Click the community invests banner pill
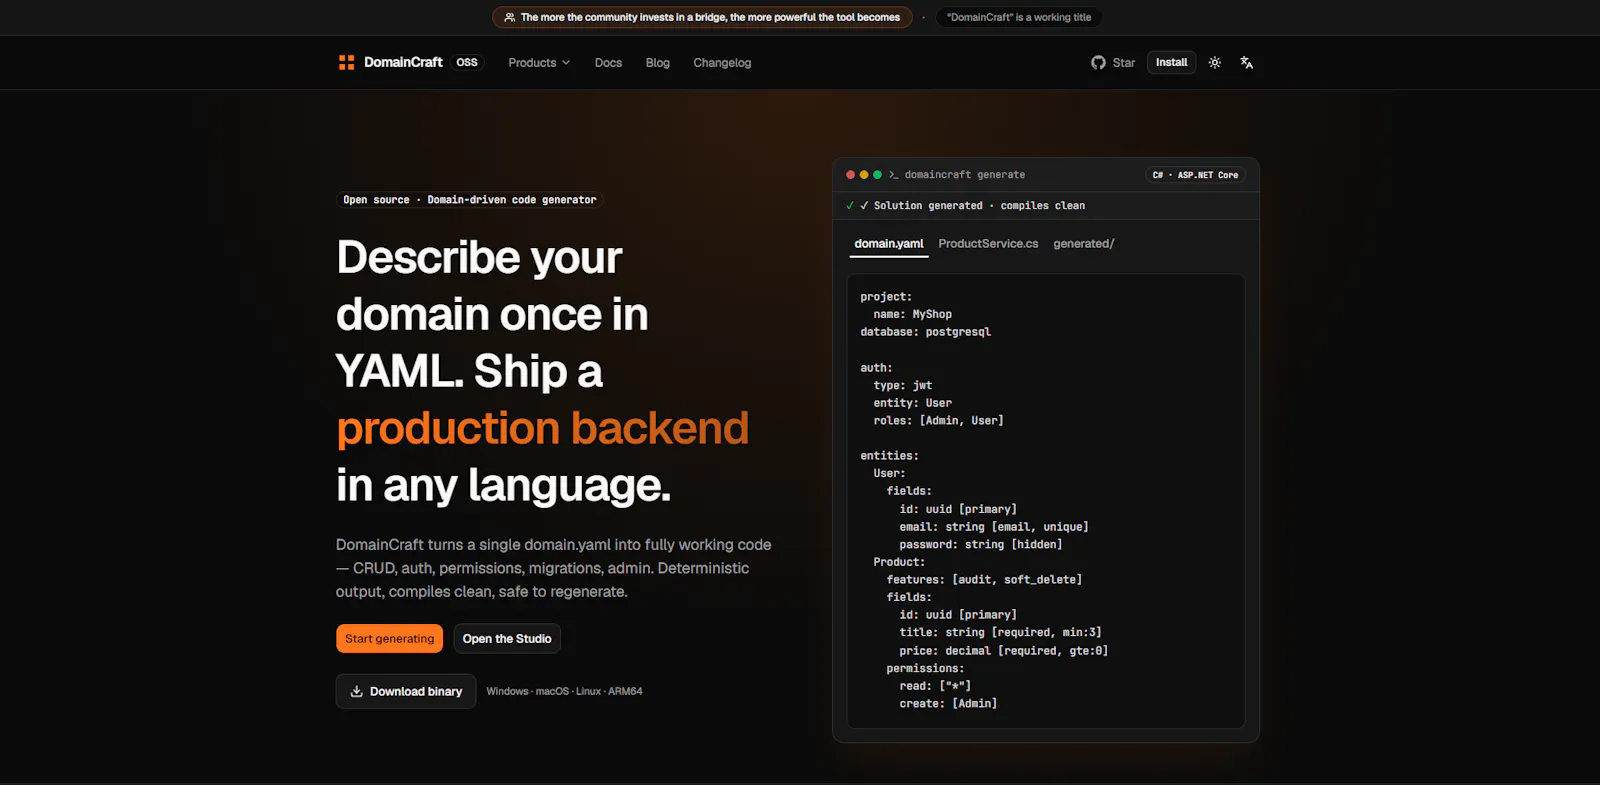This screenshot has width=1600, height=785. coord(702,17)
